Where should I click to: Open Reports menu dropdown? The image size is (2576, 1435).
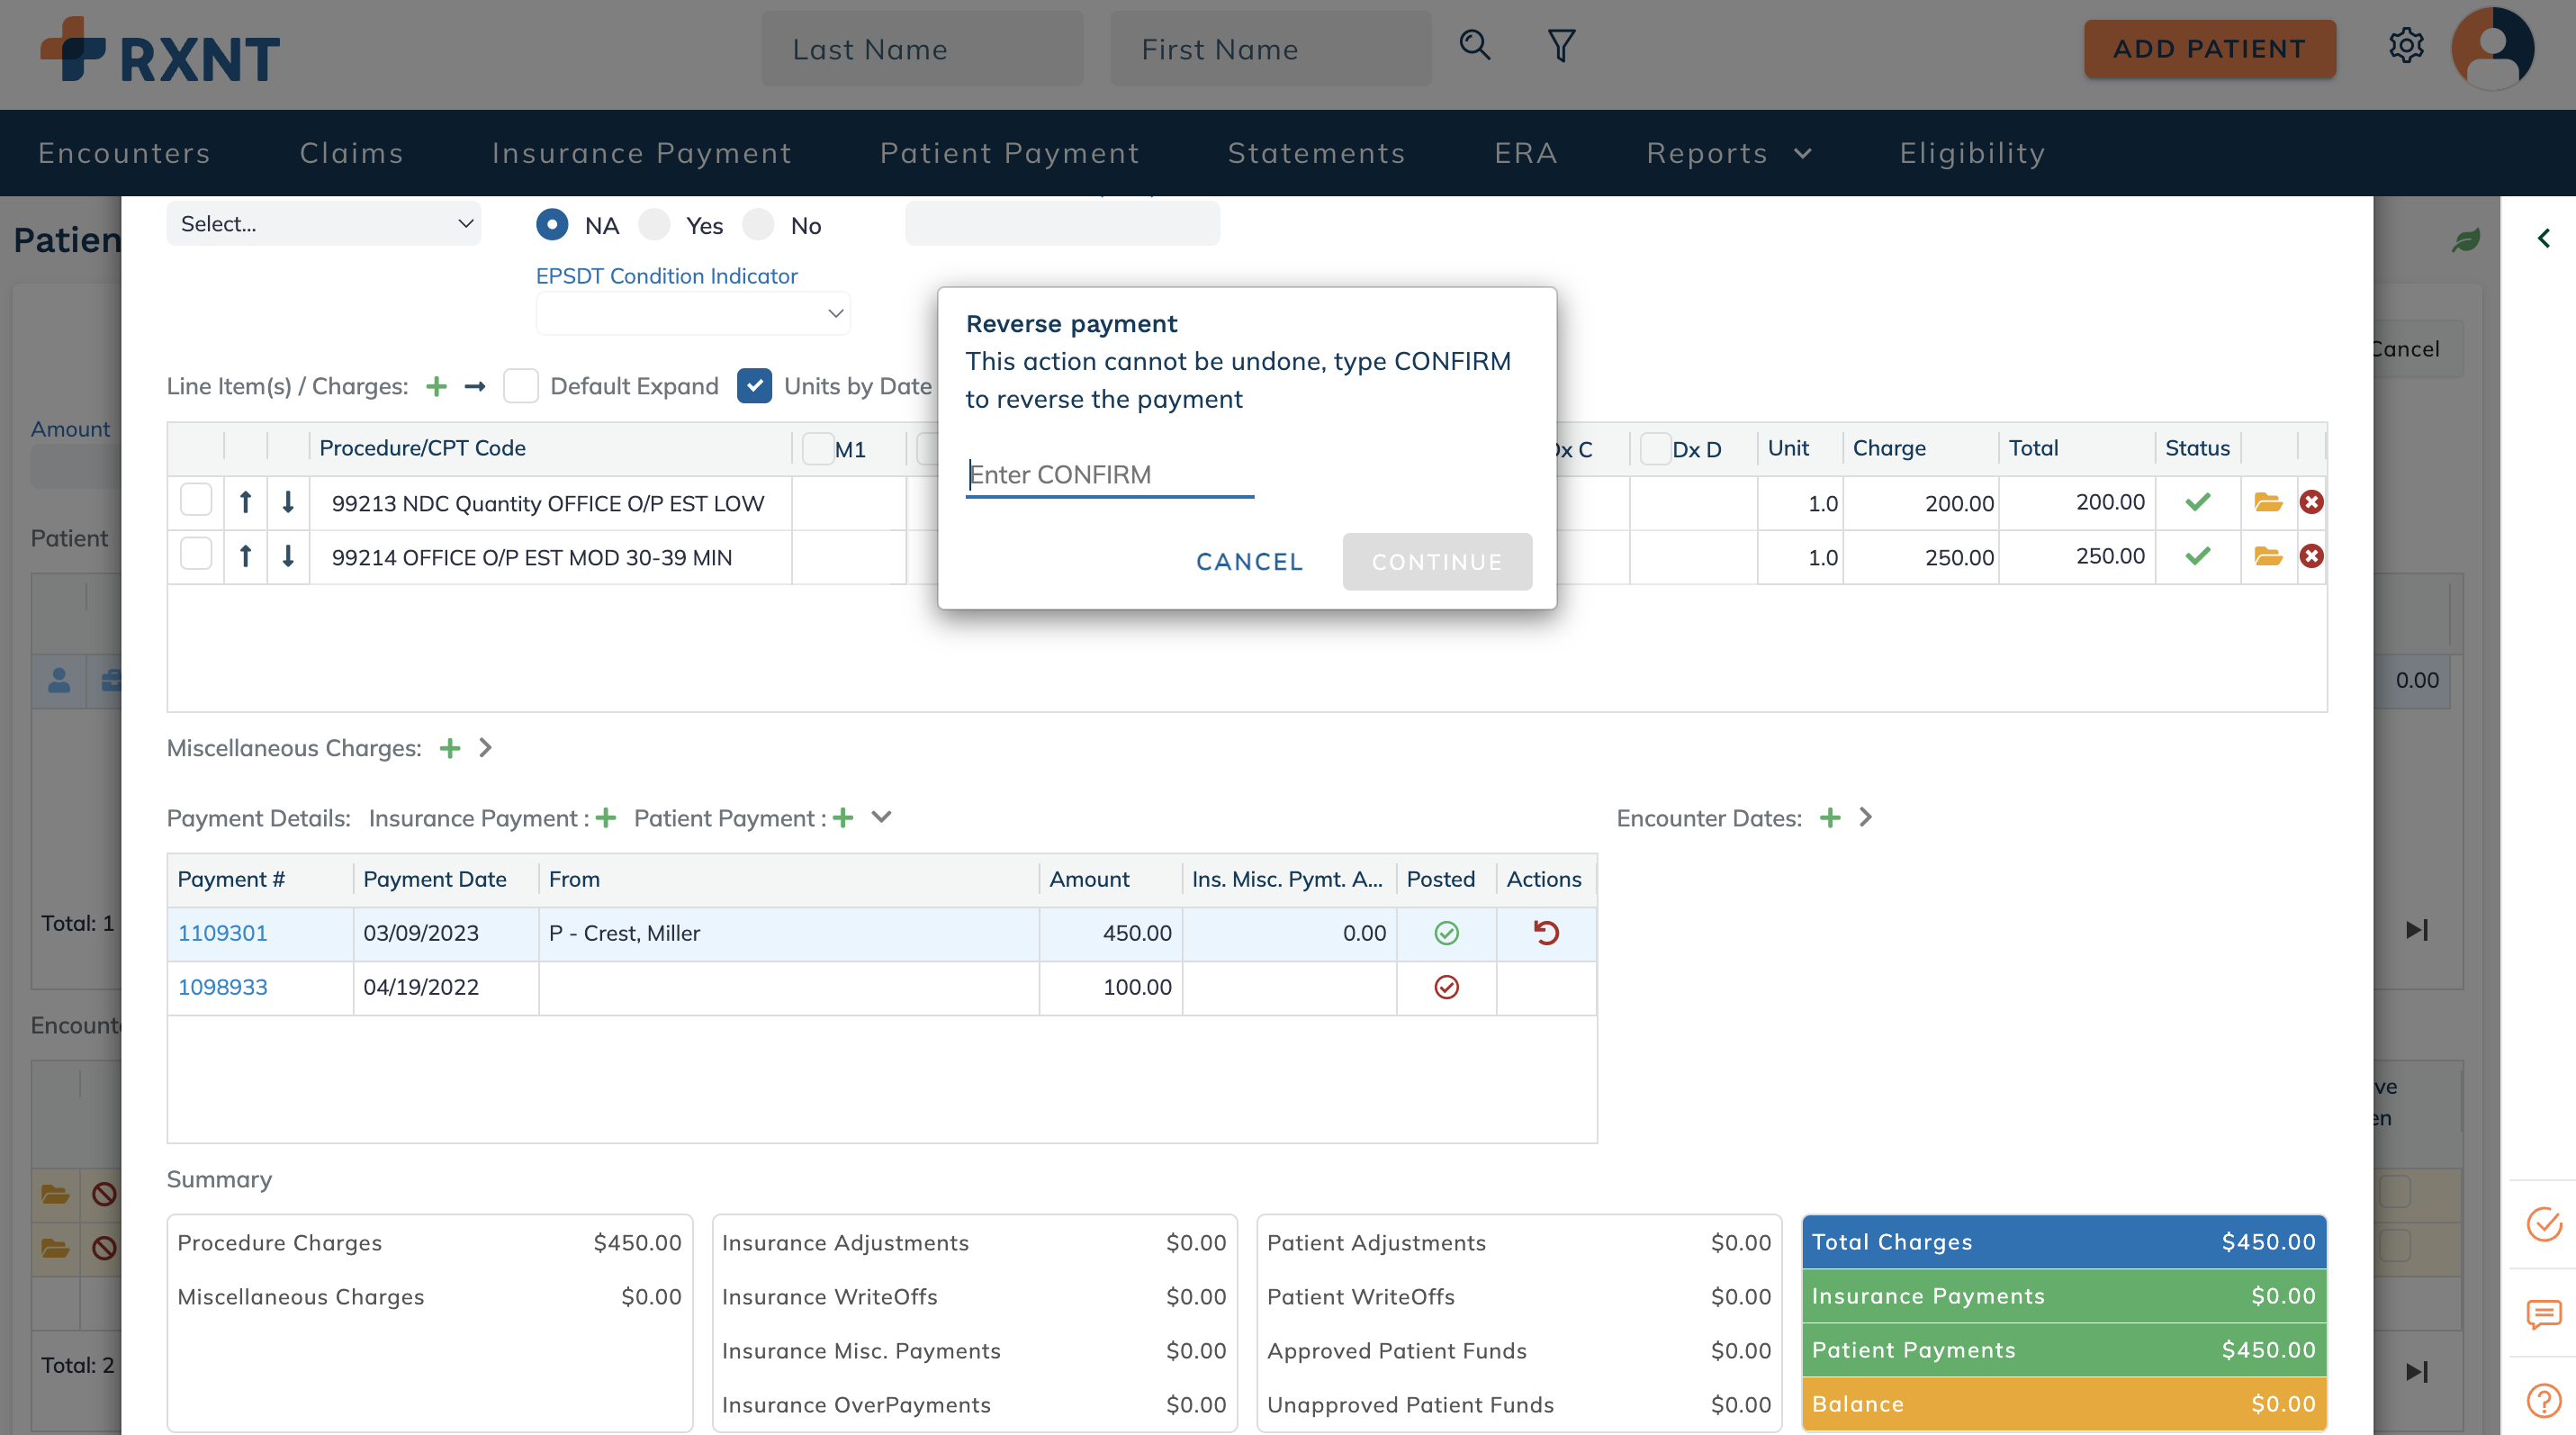click(1730, 153)
